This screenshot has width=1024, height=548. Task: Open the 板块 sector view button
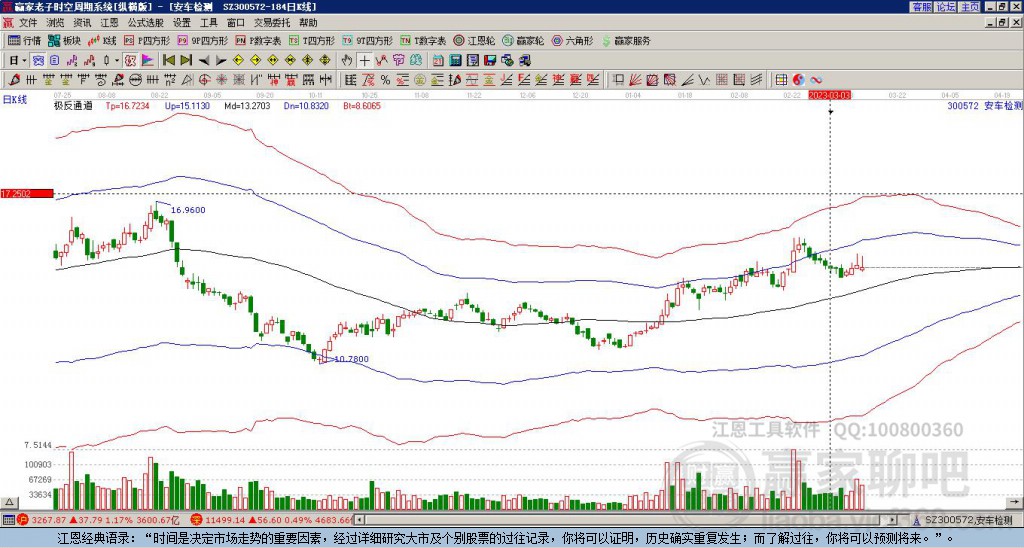pyautogui.click(x=64, y=40)
